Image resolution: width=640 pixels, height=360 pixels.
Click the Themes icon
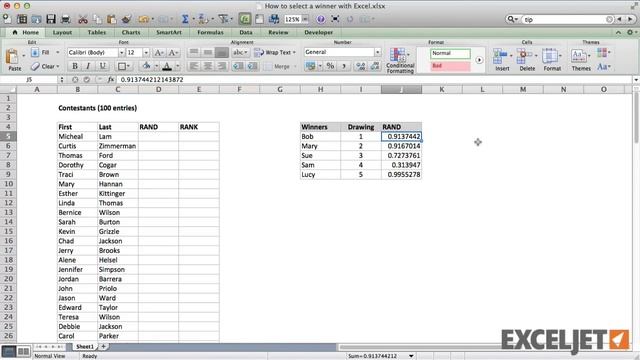(x=579, y=56)
